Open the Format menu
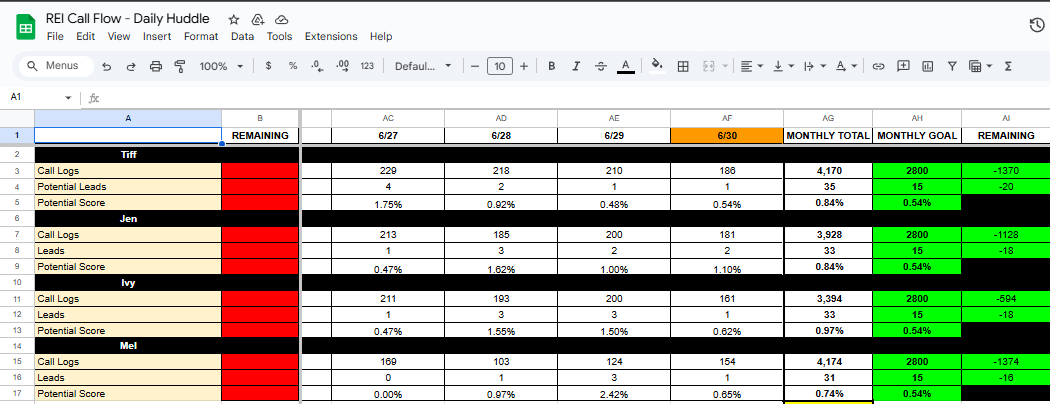The height and width of the screenshot is (404, 1050). click(x=201, y=36)
